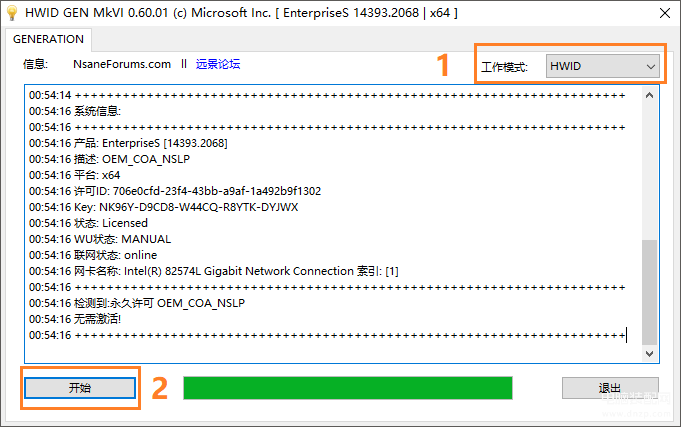Expand work mode list via chevron arrow

(x=650, y=66)
